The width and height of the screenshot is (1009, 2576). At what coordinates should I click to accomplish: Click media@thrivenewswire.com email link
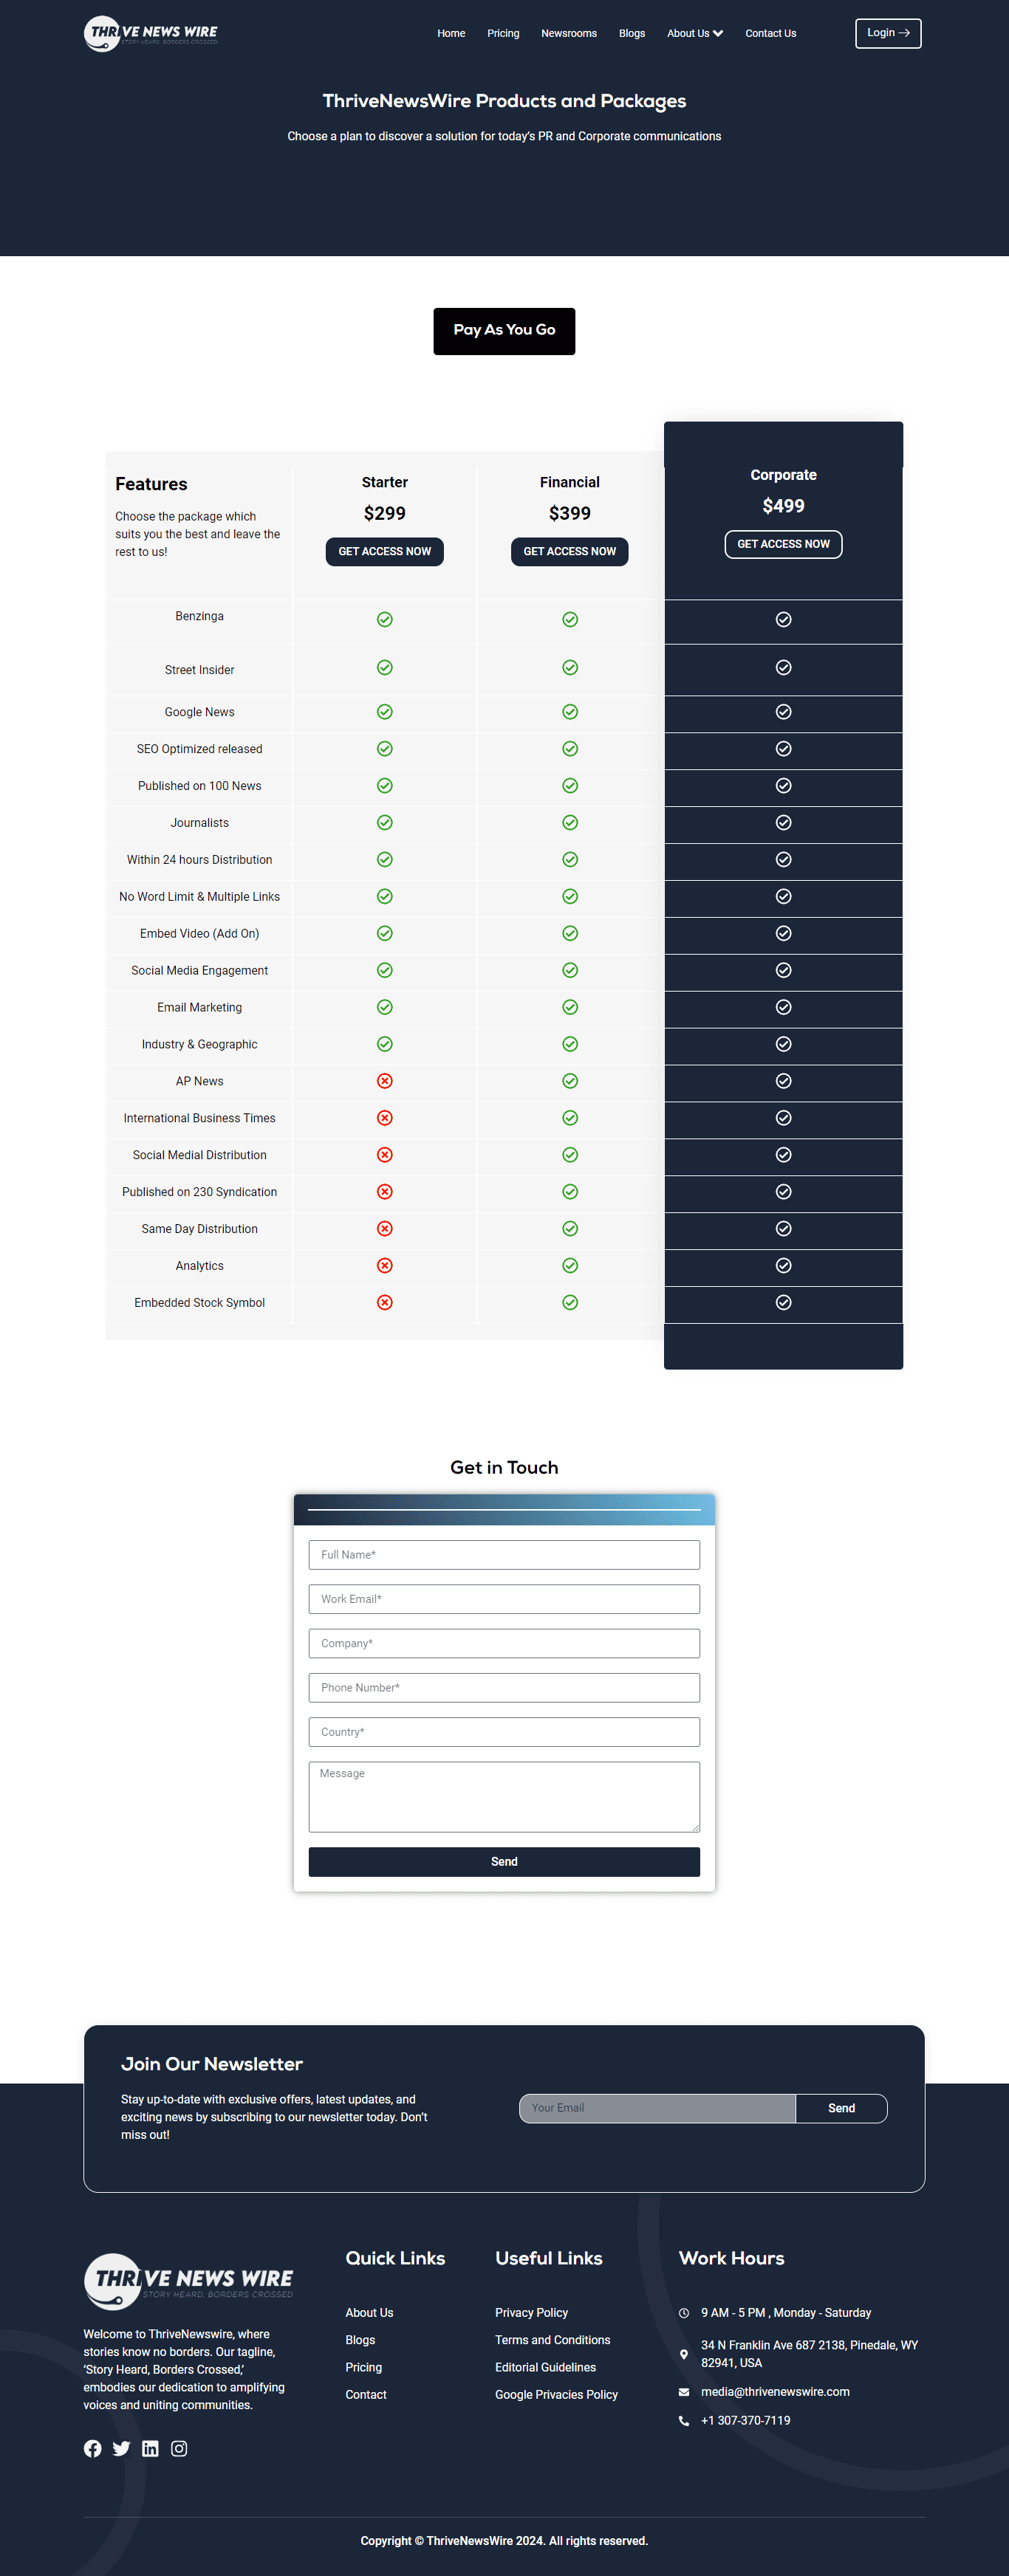775,2391
